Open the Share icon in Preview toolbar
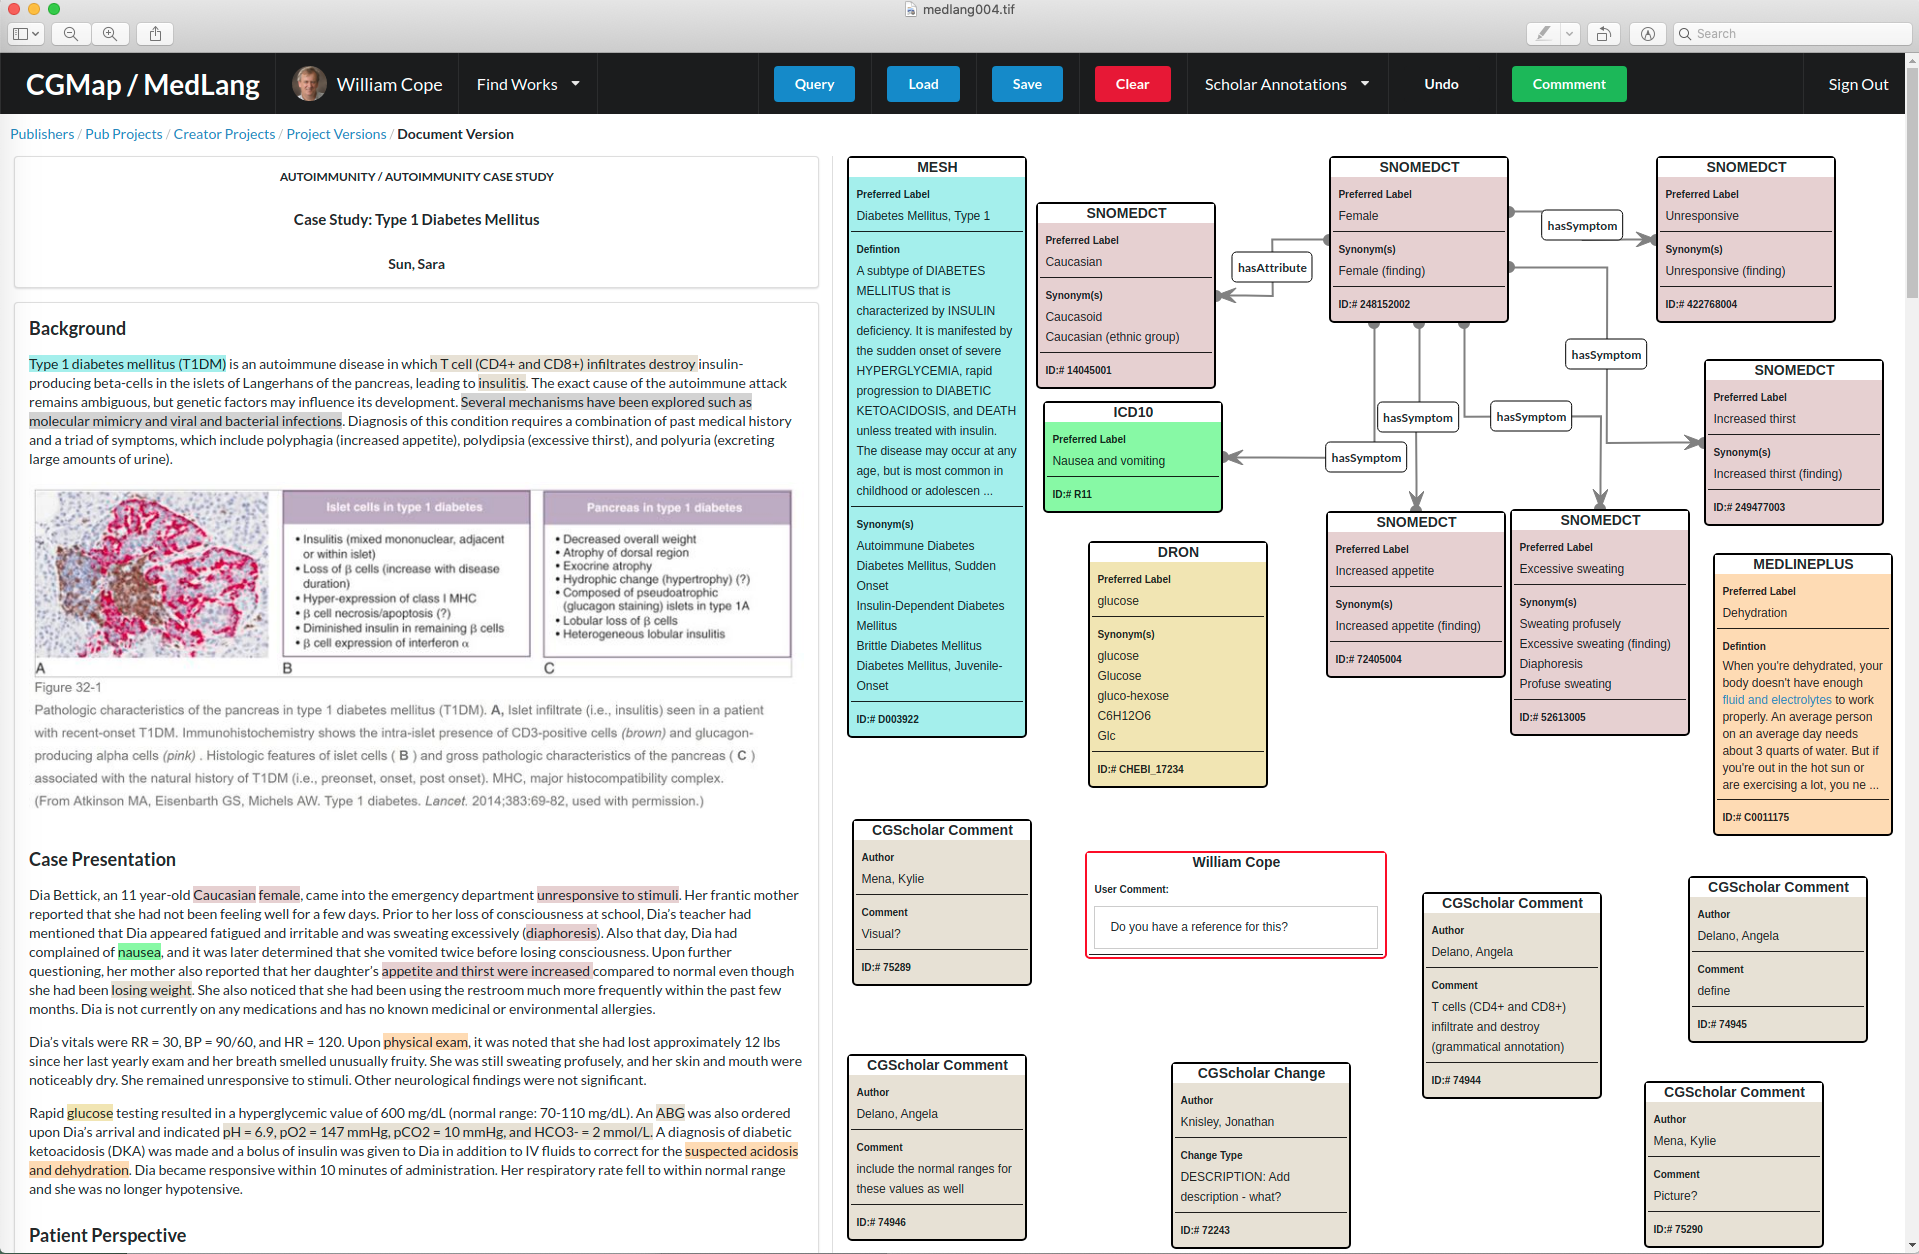The width and height of the screenshot is (1919, 1254). click(155, 34)
